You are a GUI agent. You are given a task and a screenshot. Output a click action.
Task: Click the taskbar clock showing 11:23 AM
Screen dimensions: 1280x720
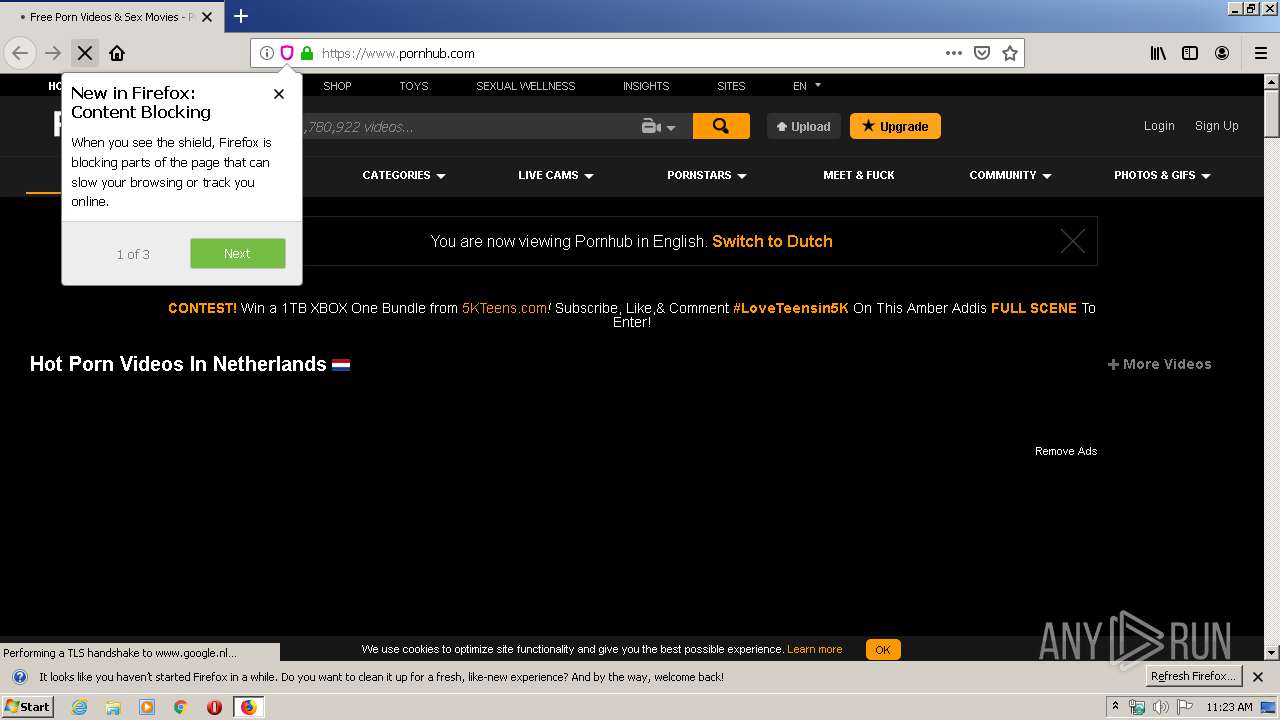click(1229, 707)
